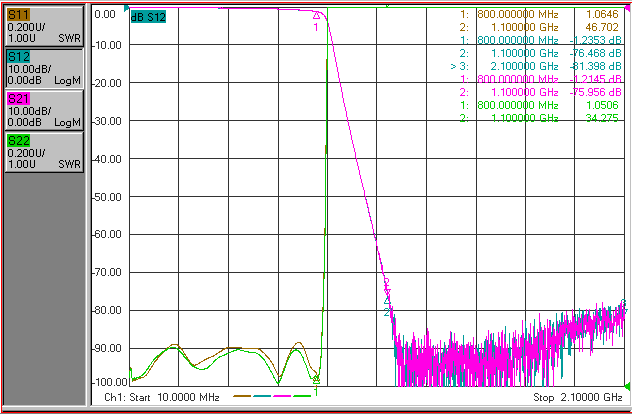Click the -20.00 y-axis scale label

coord(107,83)
